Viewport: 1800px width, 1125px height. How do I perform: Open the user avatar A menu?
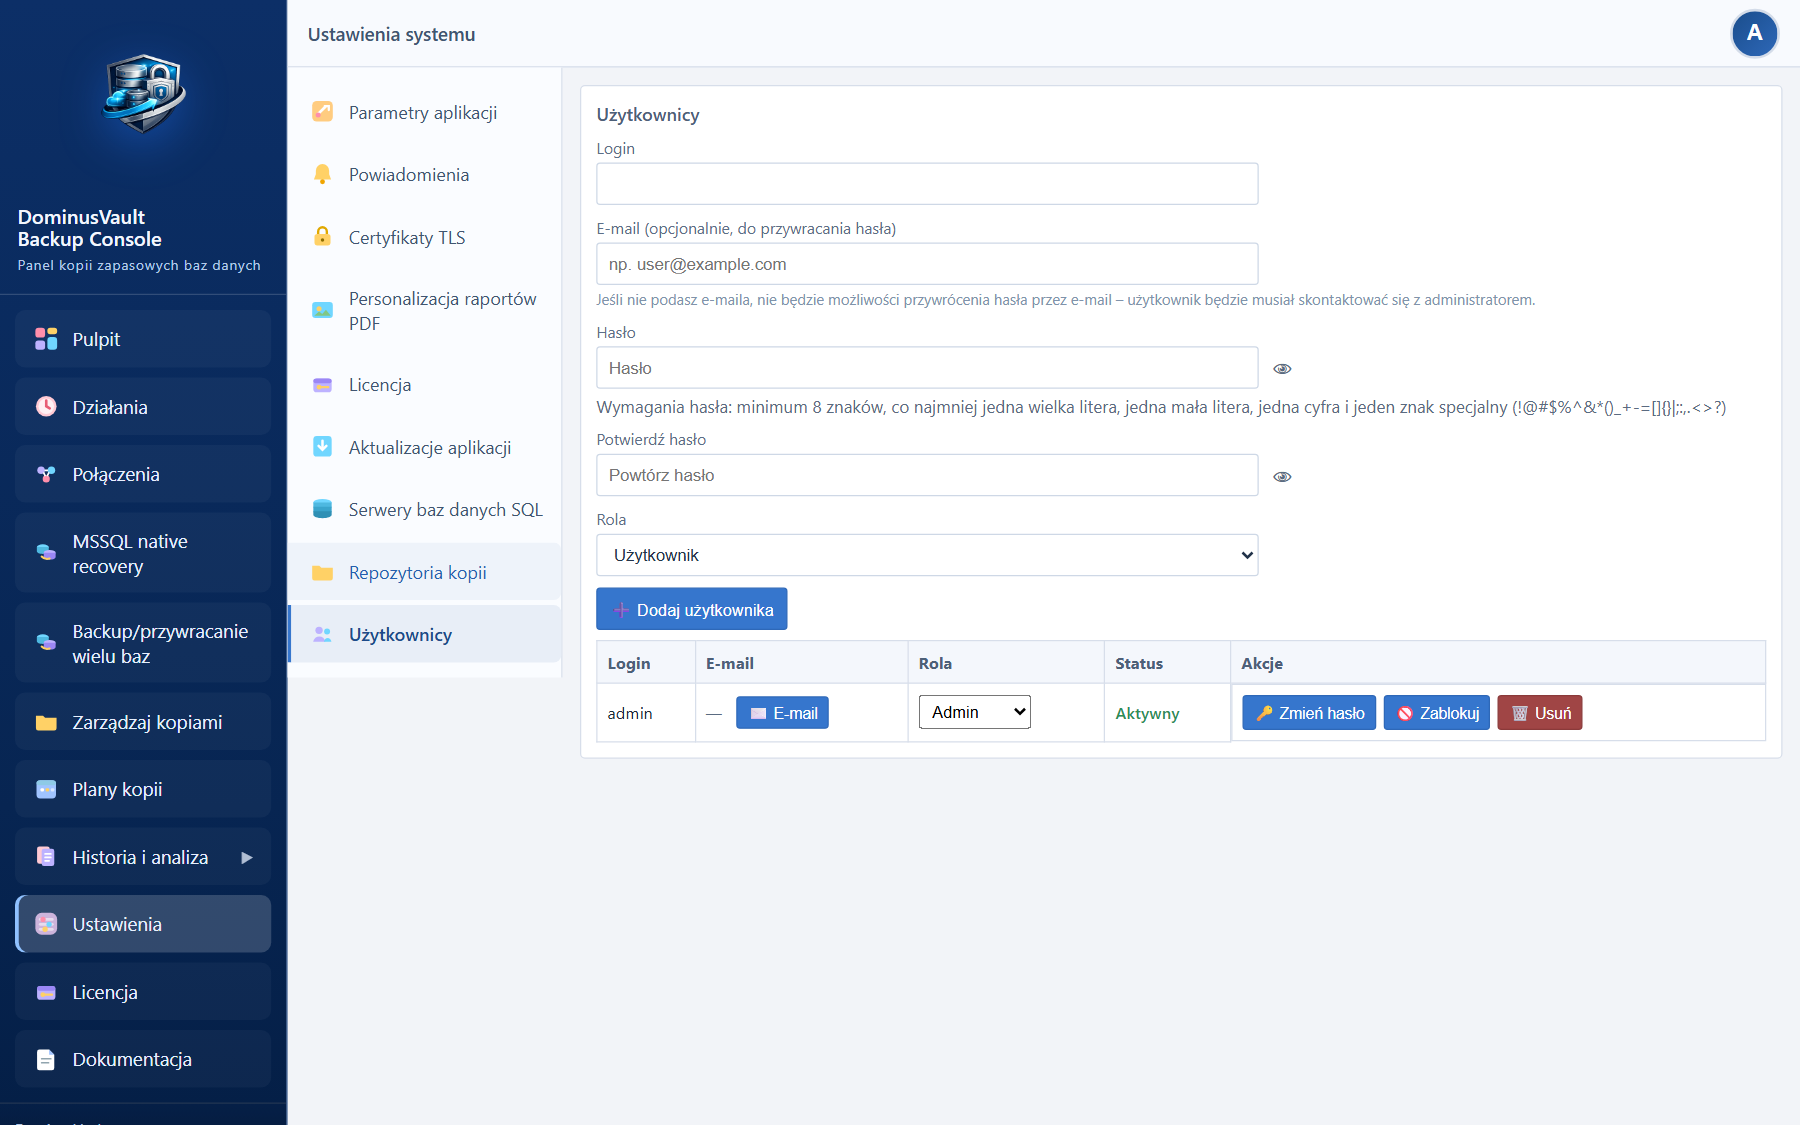(x=1754, y=34)
